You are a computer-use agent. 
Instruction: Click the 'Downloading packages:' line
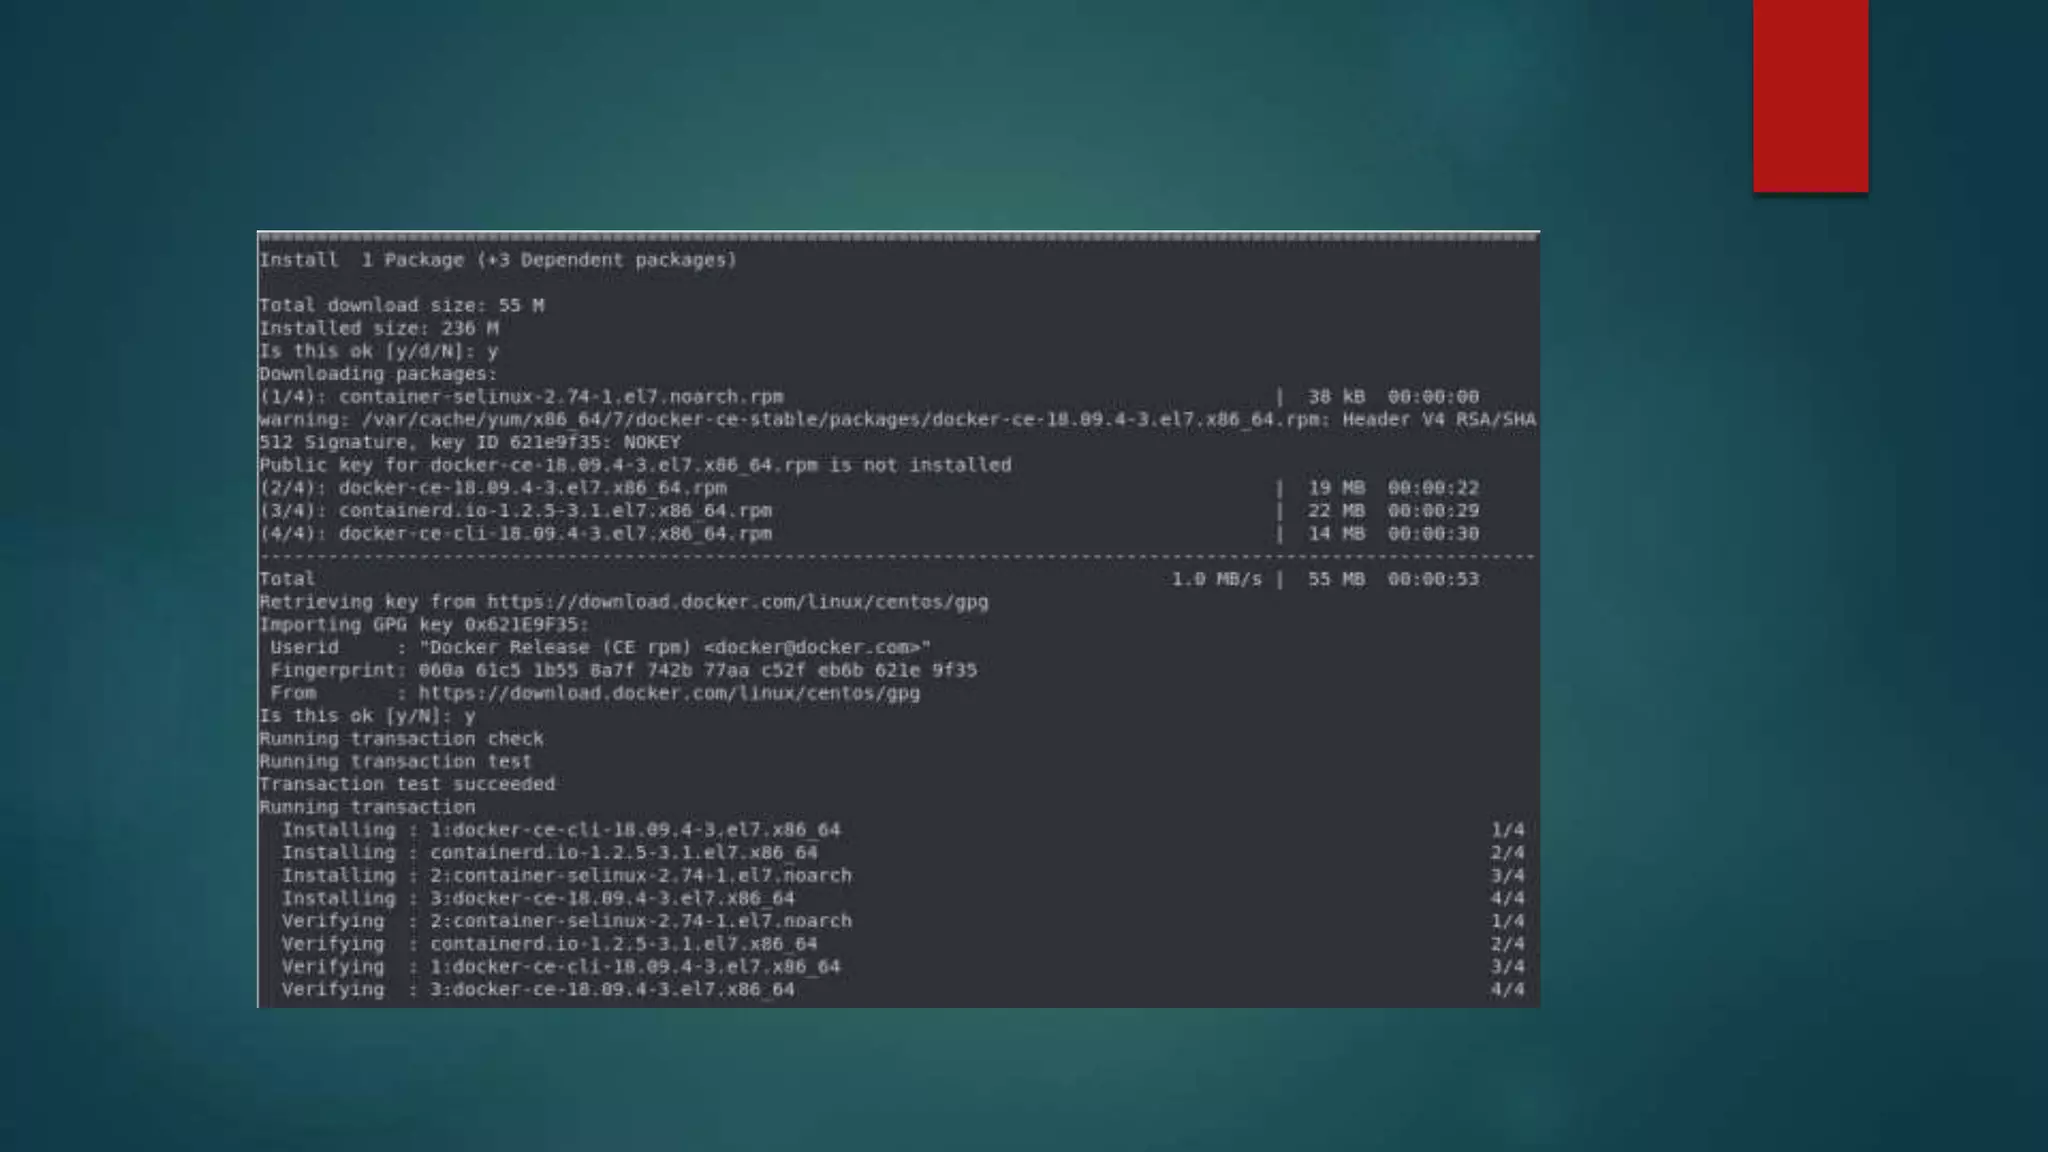click(378, 374)
